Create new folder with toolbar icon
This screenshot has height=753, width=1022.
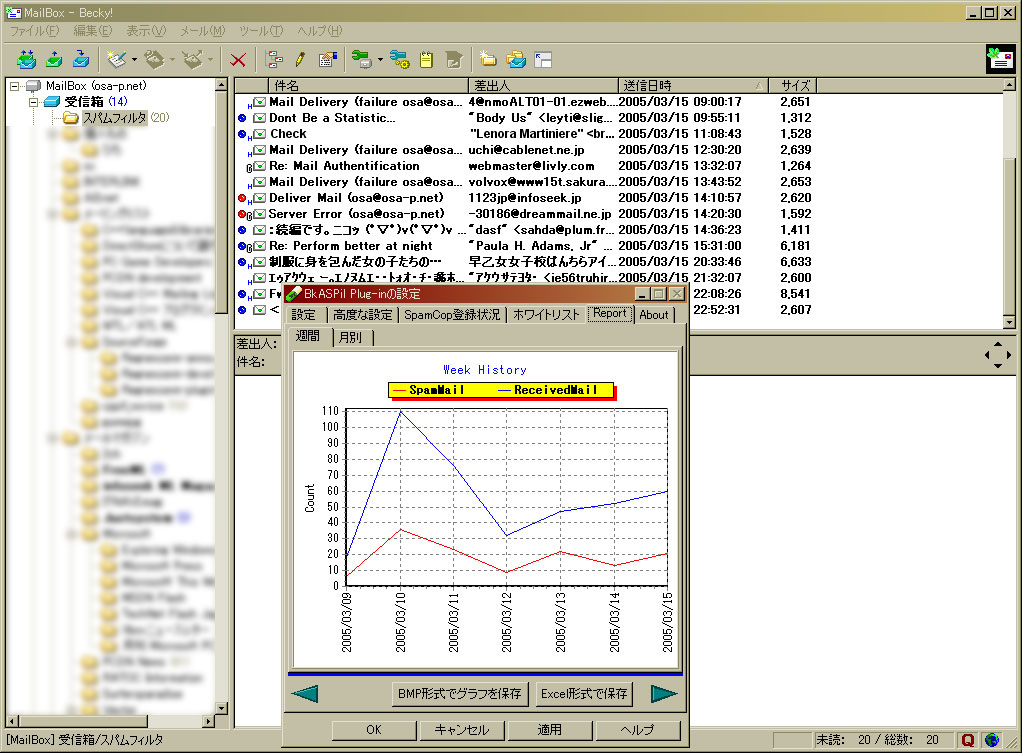click(488, 59)
